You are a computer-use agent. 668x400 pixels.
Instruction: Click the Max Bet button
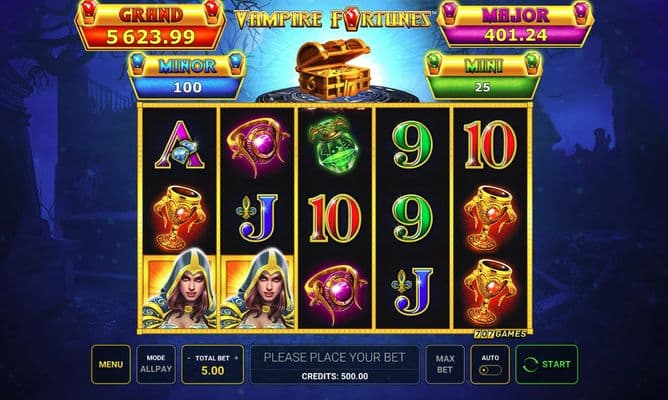[x=445, y=364]
